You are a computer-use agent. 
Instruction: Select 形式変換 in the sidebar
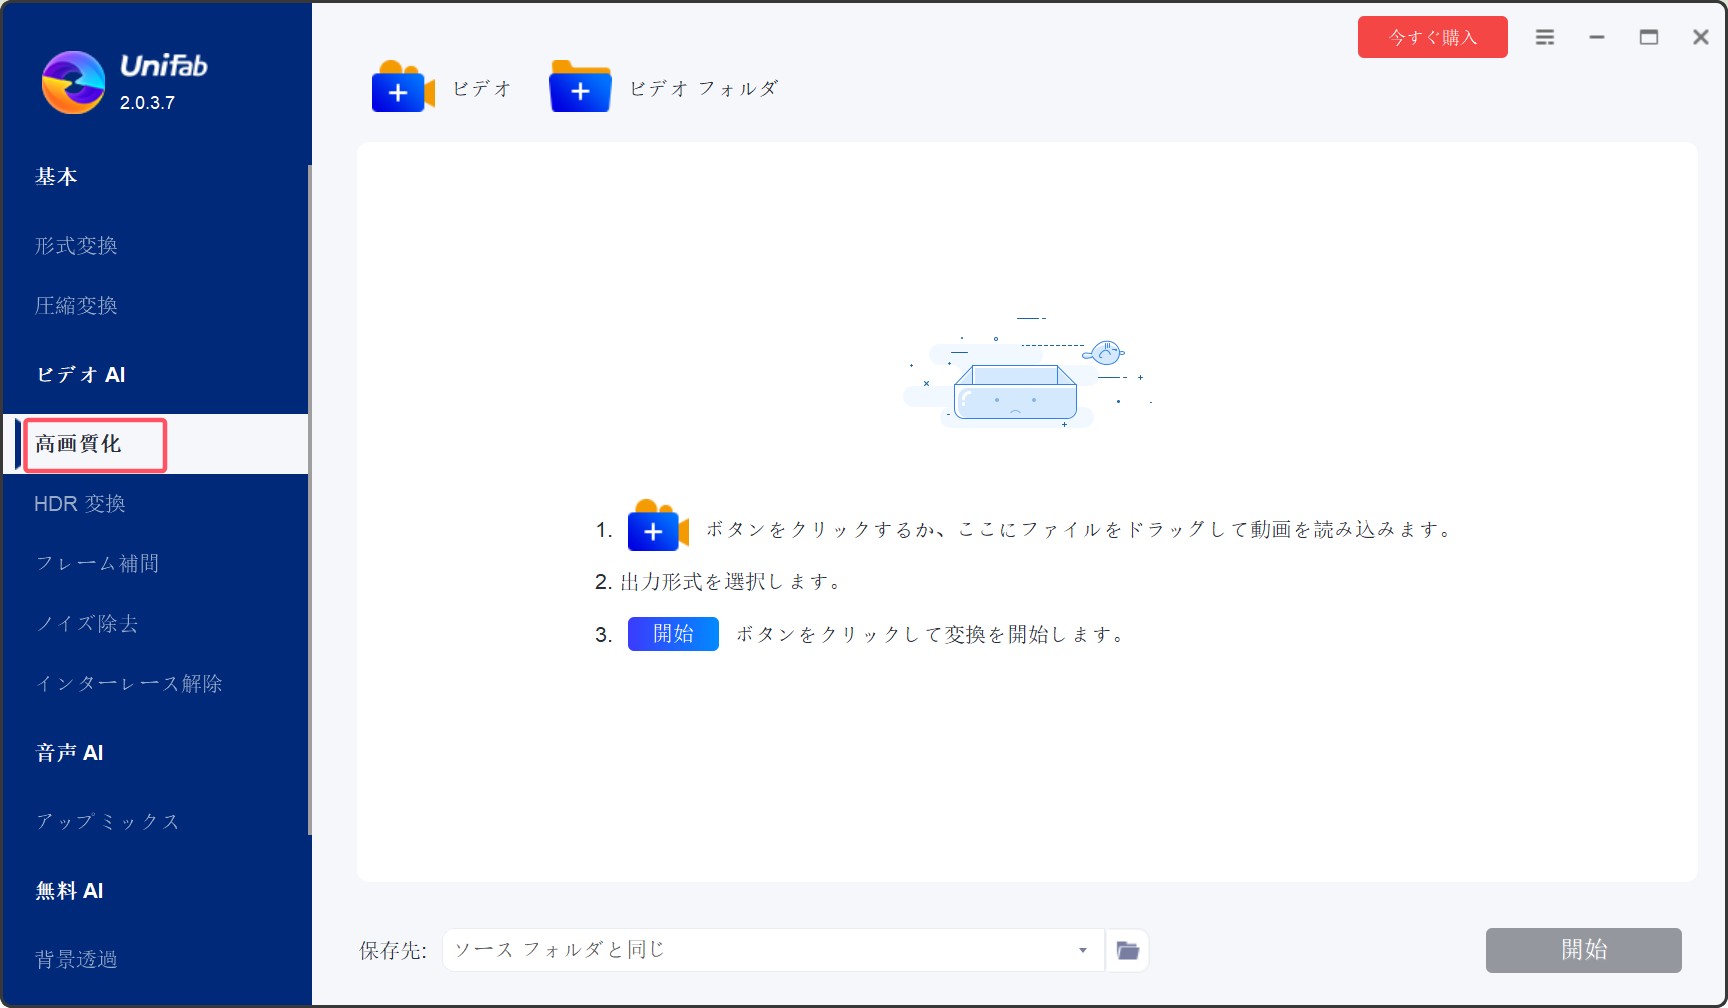click(x=76, y=246)
